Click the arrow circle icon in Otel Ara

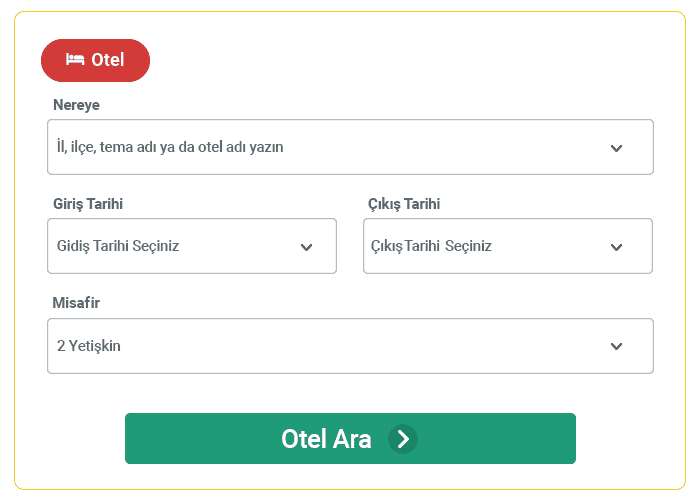click(x=403, y=439)
